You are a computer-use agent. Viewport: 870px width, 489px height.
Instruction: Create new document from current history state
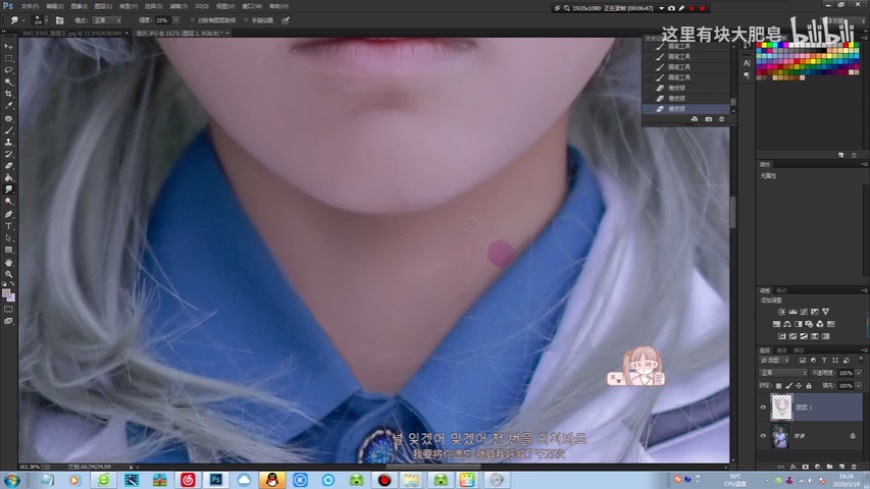694,119
